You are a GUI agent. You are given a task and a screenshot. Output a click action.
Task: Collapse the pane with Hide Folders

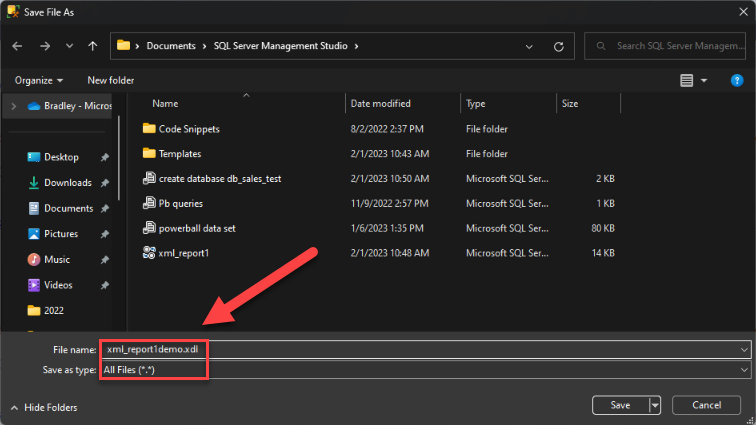pyautogui.click(x=44, y=408)
